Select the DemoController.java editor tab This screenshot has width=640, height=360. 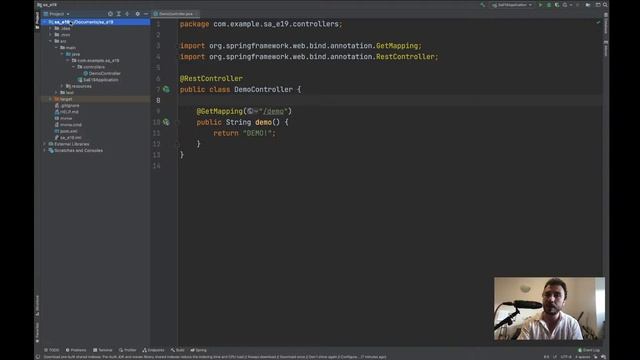pos(176,14)
